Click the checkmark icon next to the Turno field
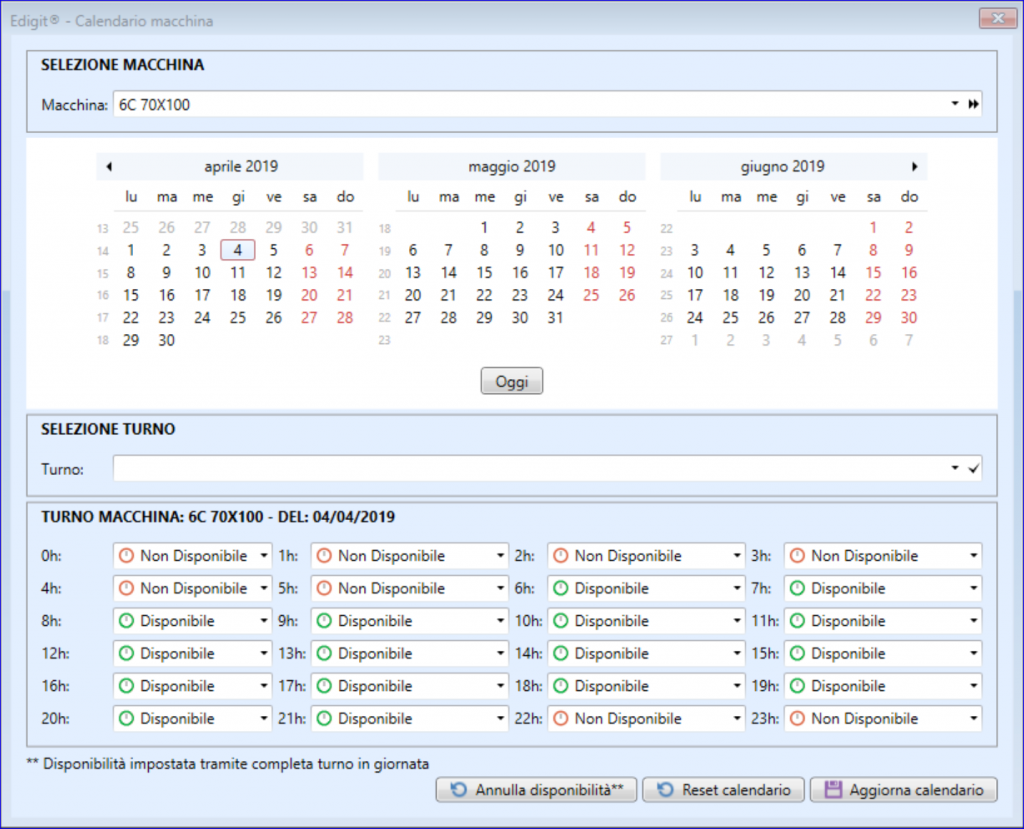This screenshot has width=1024, height=829. point(973,469)
